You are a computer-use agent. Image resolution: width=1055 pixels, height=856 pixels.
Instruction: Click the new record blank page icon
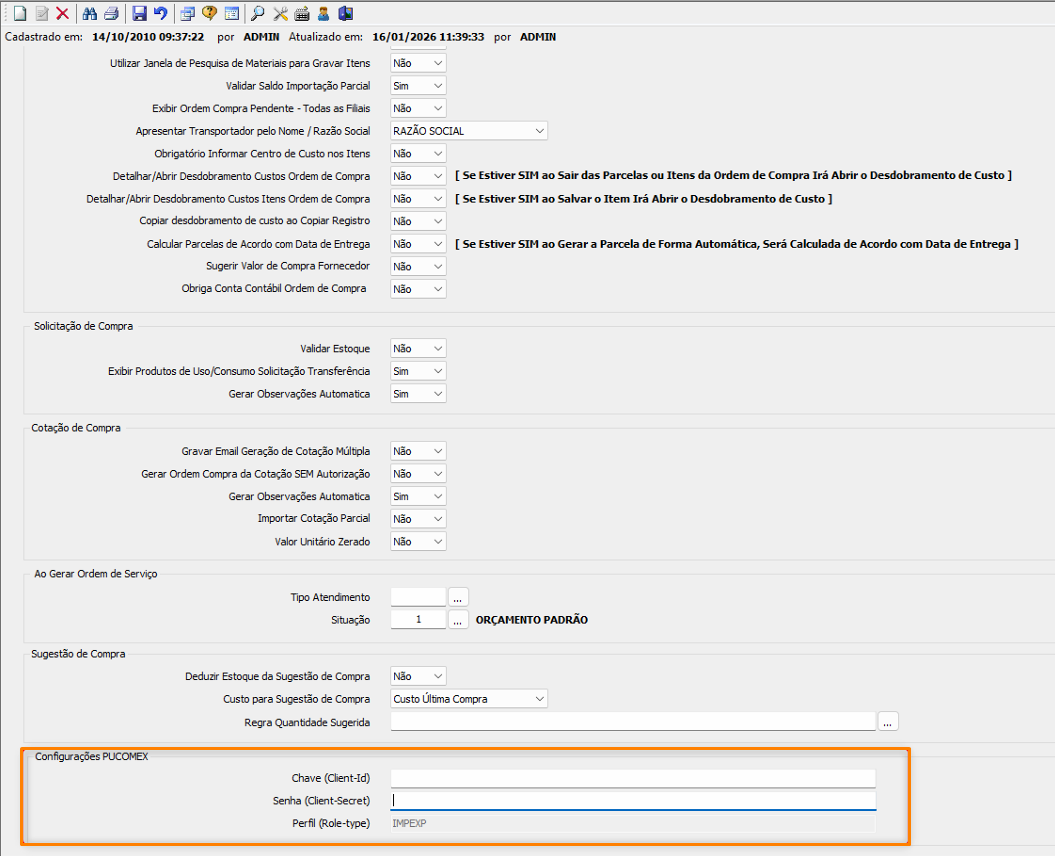click(19, 14)
